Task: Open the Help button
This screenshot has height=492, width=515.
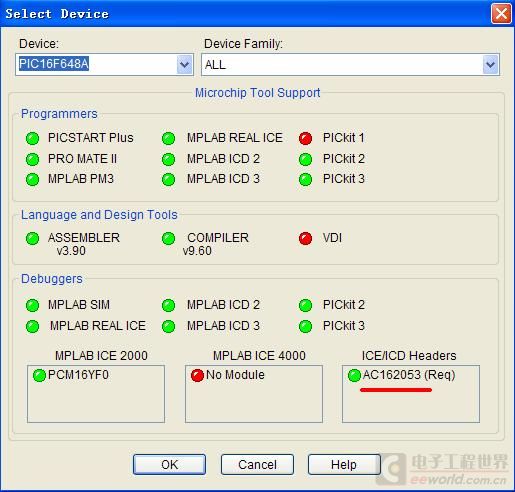Action: click(344, 465)
